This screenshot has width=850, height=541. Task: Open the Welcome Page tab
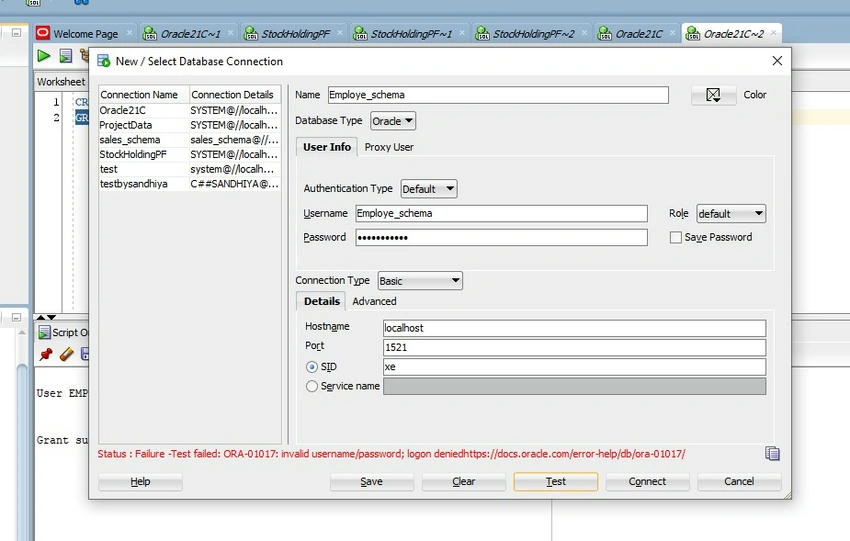click(86, 34)
